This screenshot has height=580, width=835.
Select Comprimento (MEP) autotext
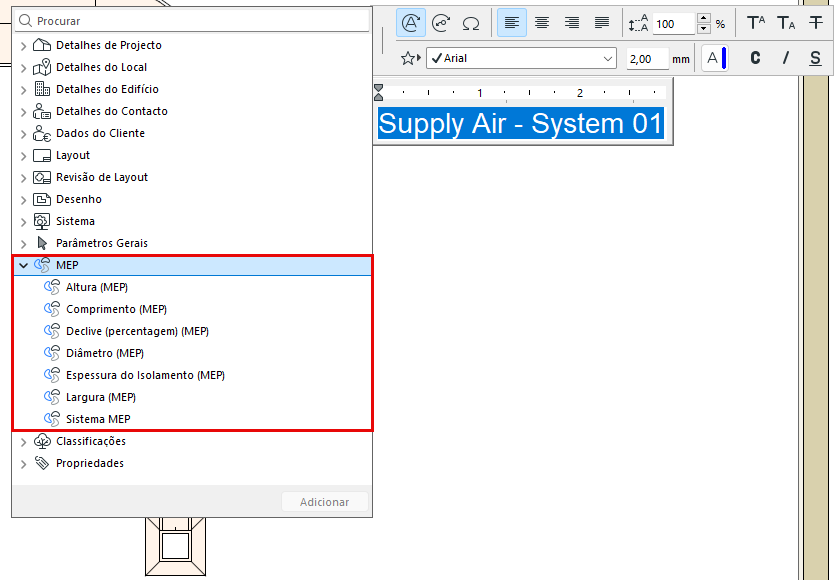[x=192, y=309]
